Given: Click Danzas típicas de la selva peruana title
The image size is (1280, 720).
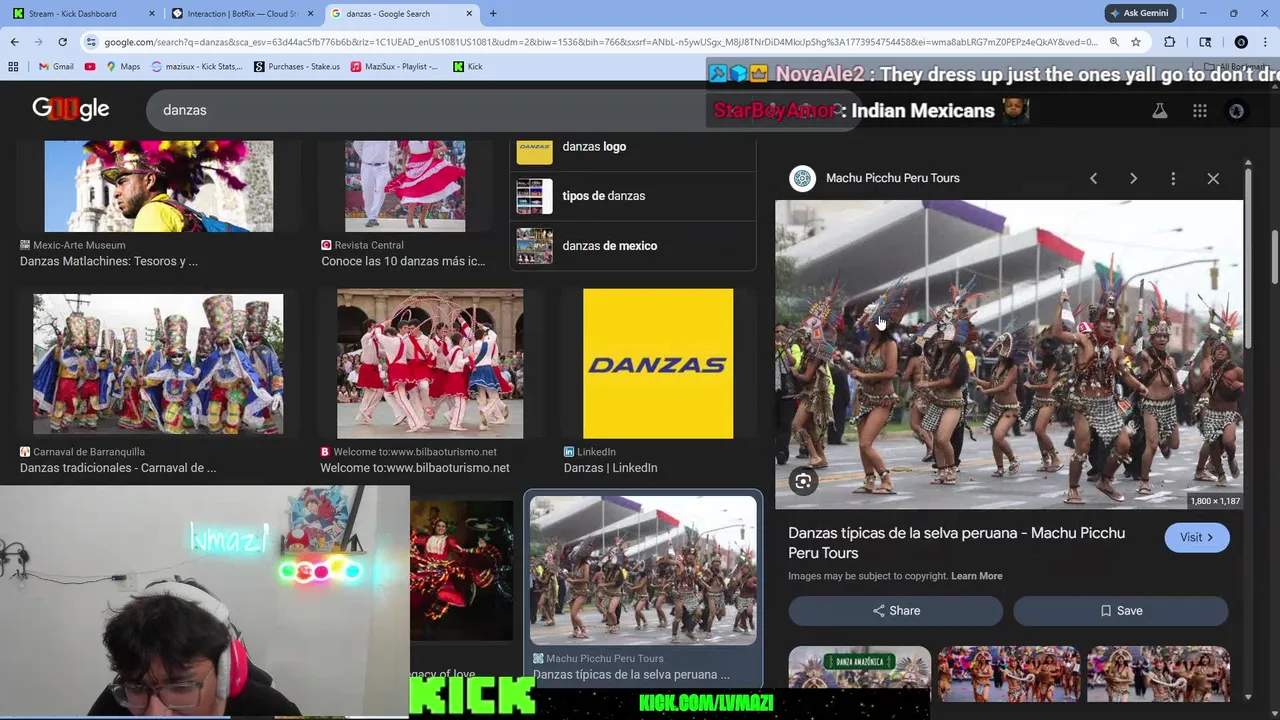Looking at the screenshot, I should point(956,543).
